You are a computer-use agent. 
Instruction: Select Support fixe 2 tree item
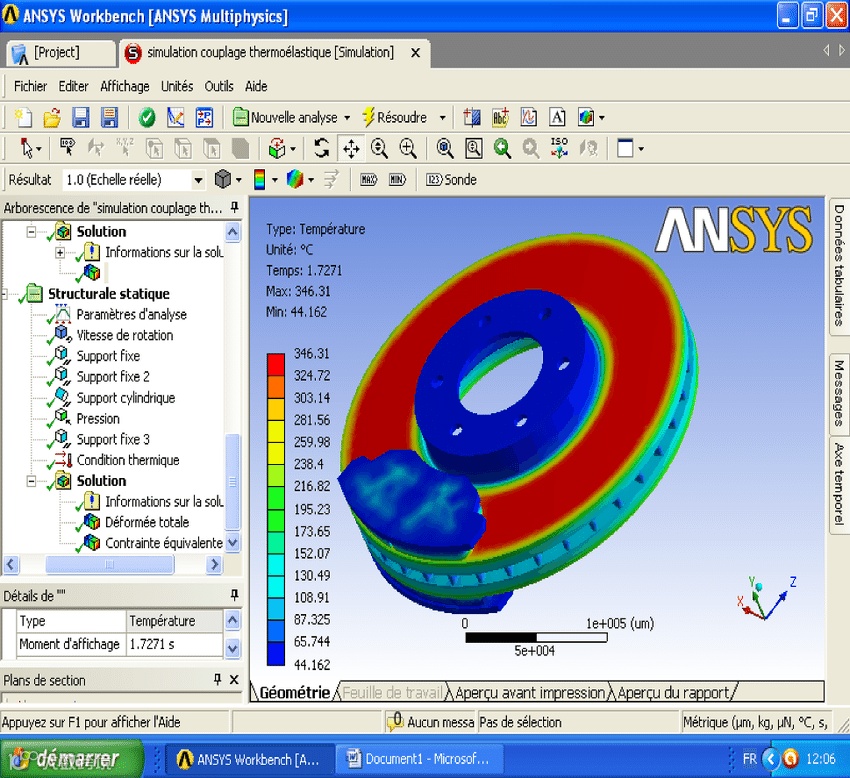pos(113,377)
